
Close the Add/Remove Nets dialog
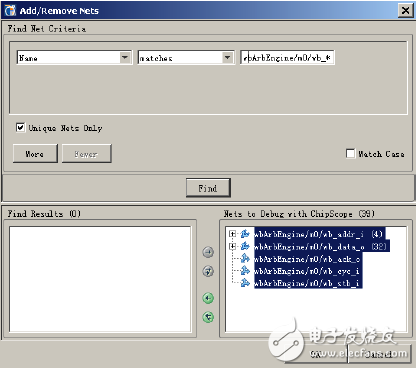coord(405,11)
